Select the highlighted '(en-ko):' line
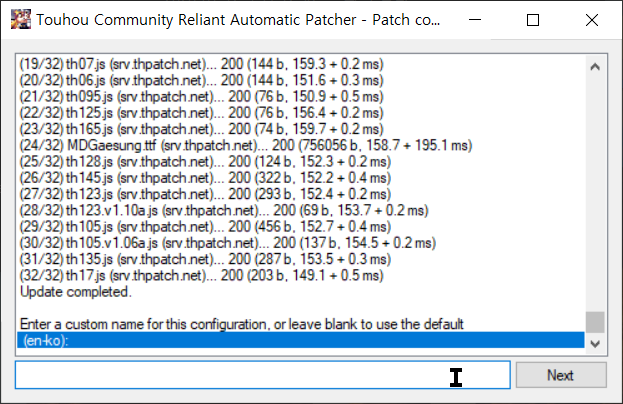Viewport: 623px width, 404px height. tap(301, 340)
